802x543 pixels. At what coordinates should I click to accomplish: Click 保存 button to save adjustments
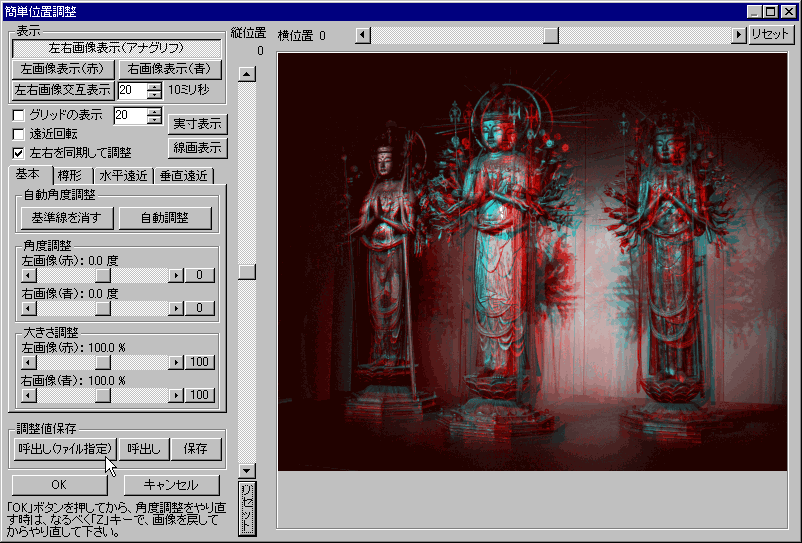tap(196, 449)
